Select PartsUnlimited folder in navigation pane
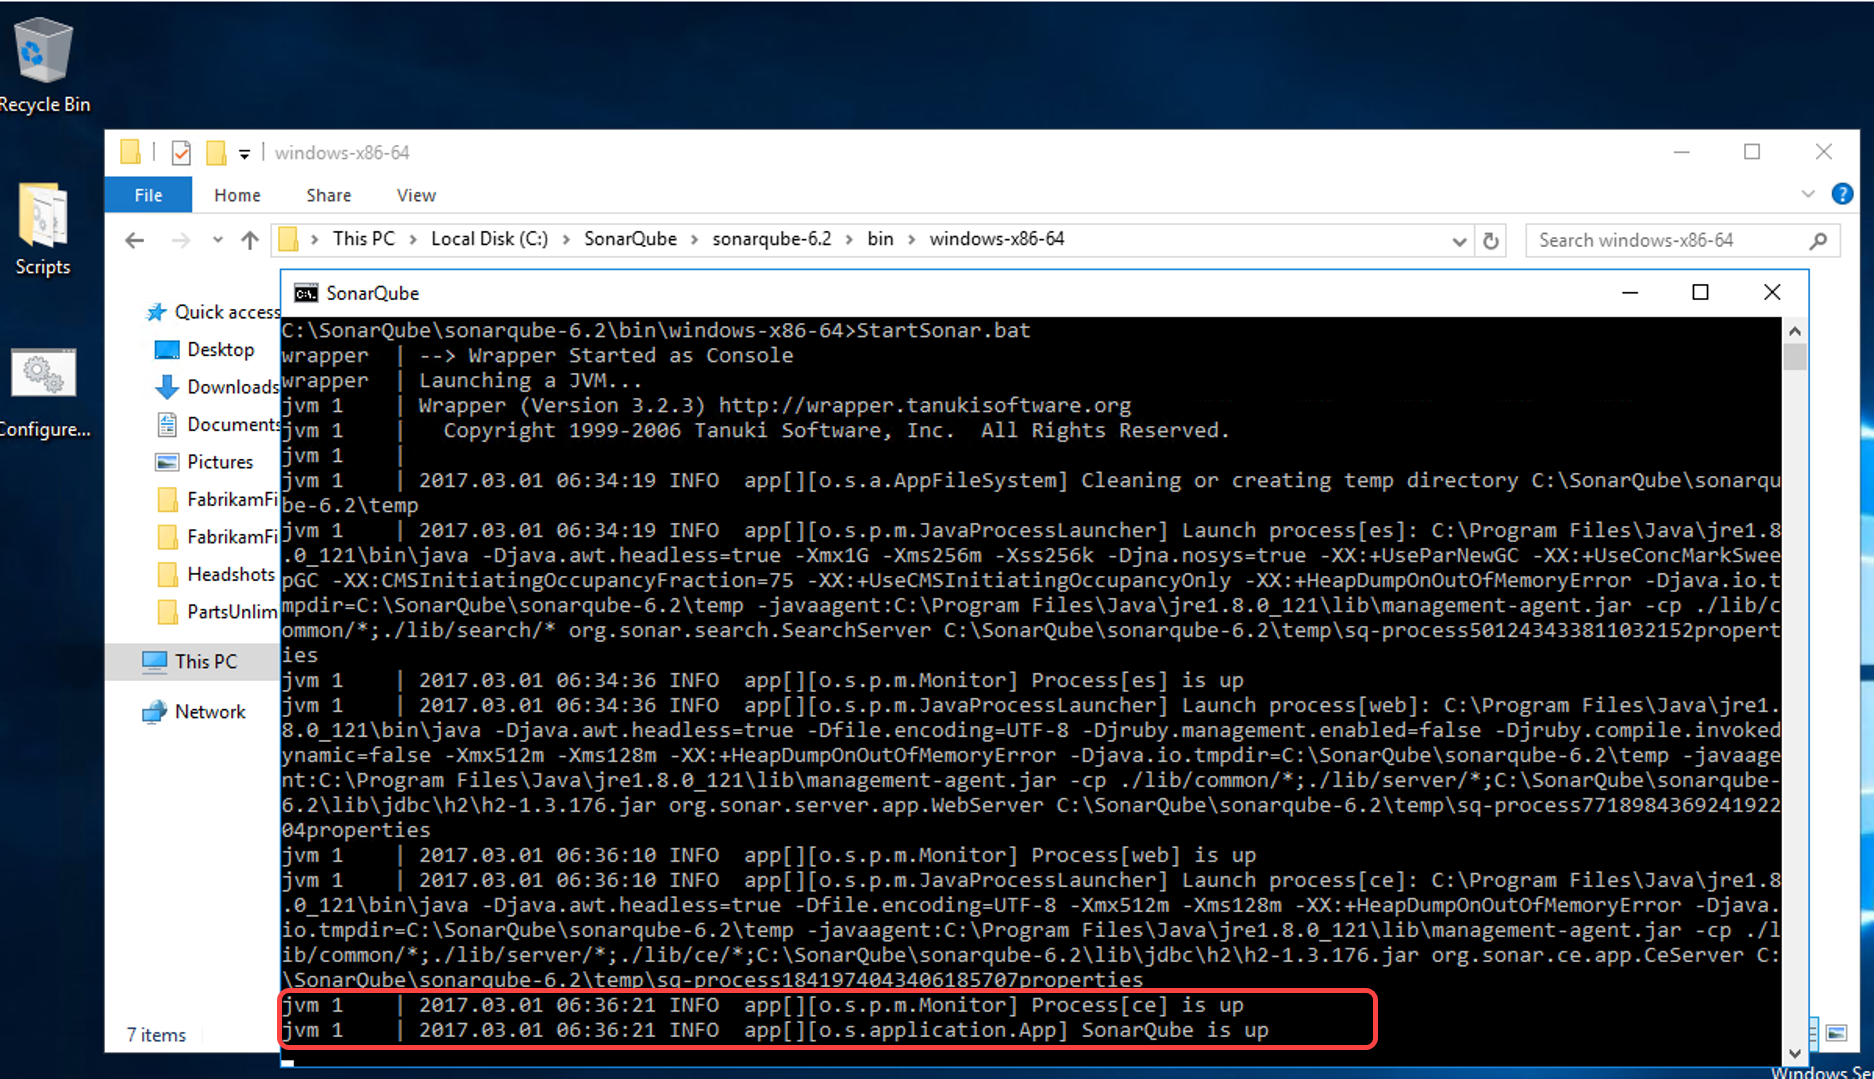1874x1079 pixels. pos(218,611)
